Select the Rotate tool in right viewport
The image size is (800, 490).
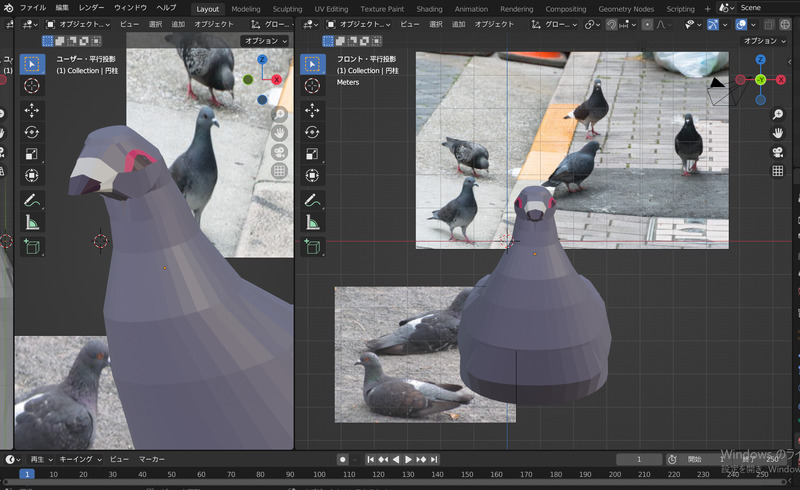point(313,132)
